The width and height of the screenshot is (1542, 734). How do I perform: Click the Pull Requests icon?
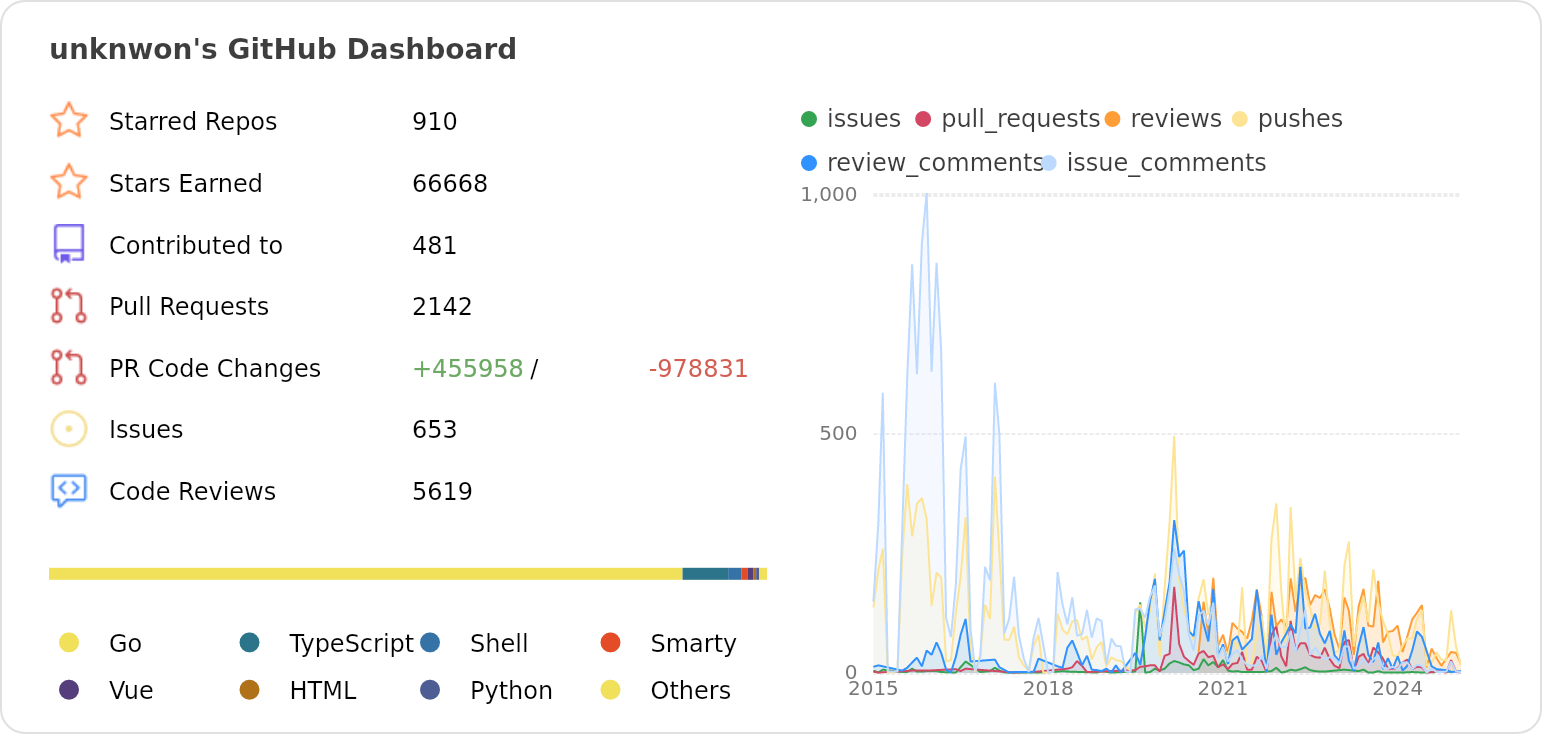pyautogui.click(x=69, y=306)
